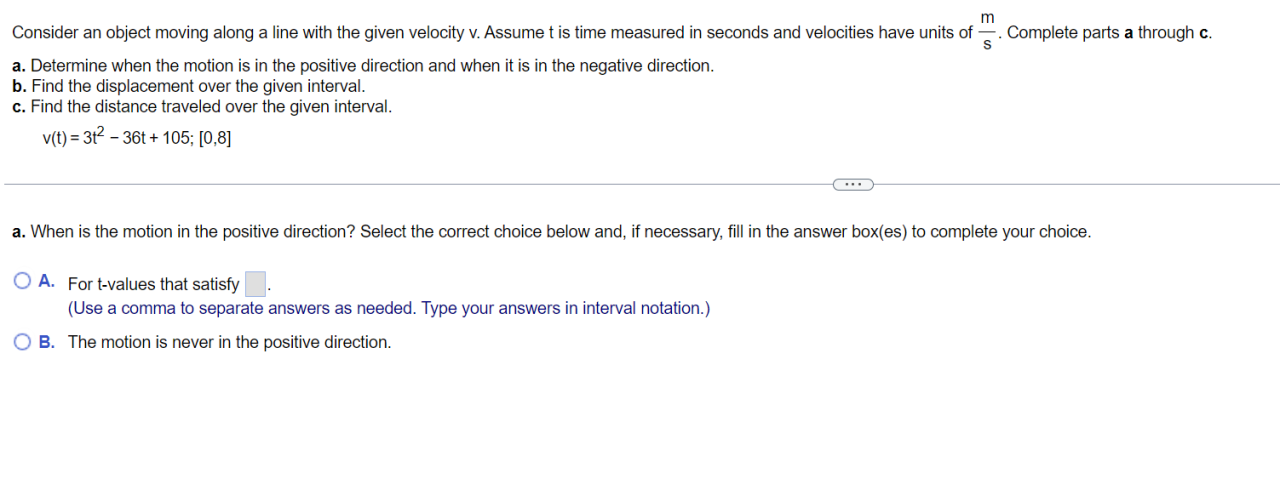Screen dimensions: 1280x479
Task: Click the m/s units fraction
Action: (988, 33)
